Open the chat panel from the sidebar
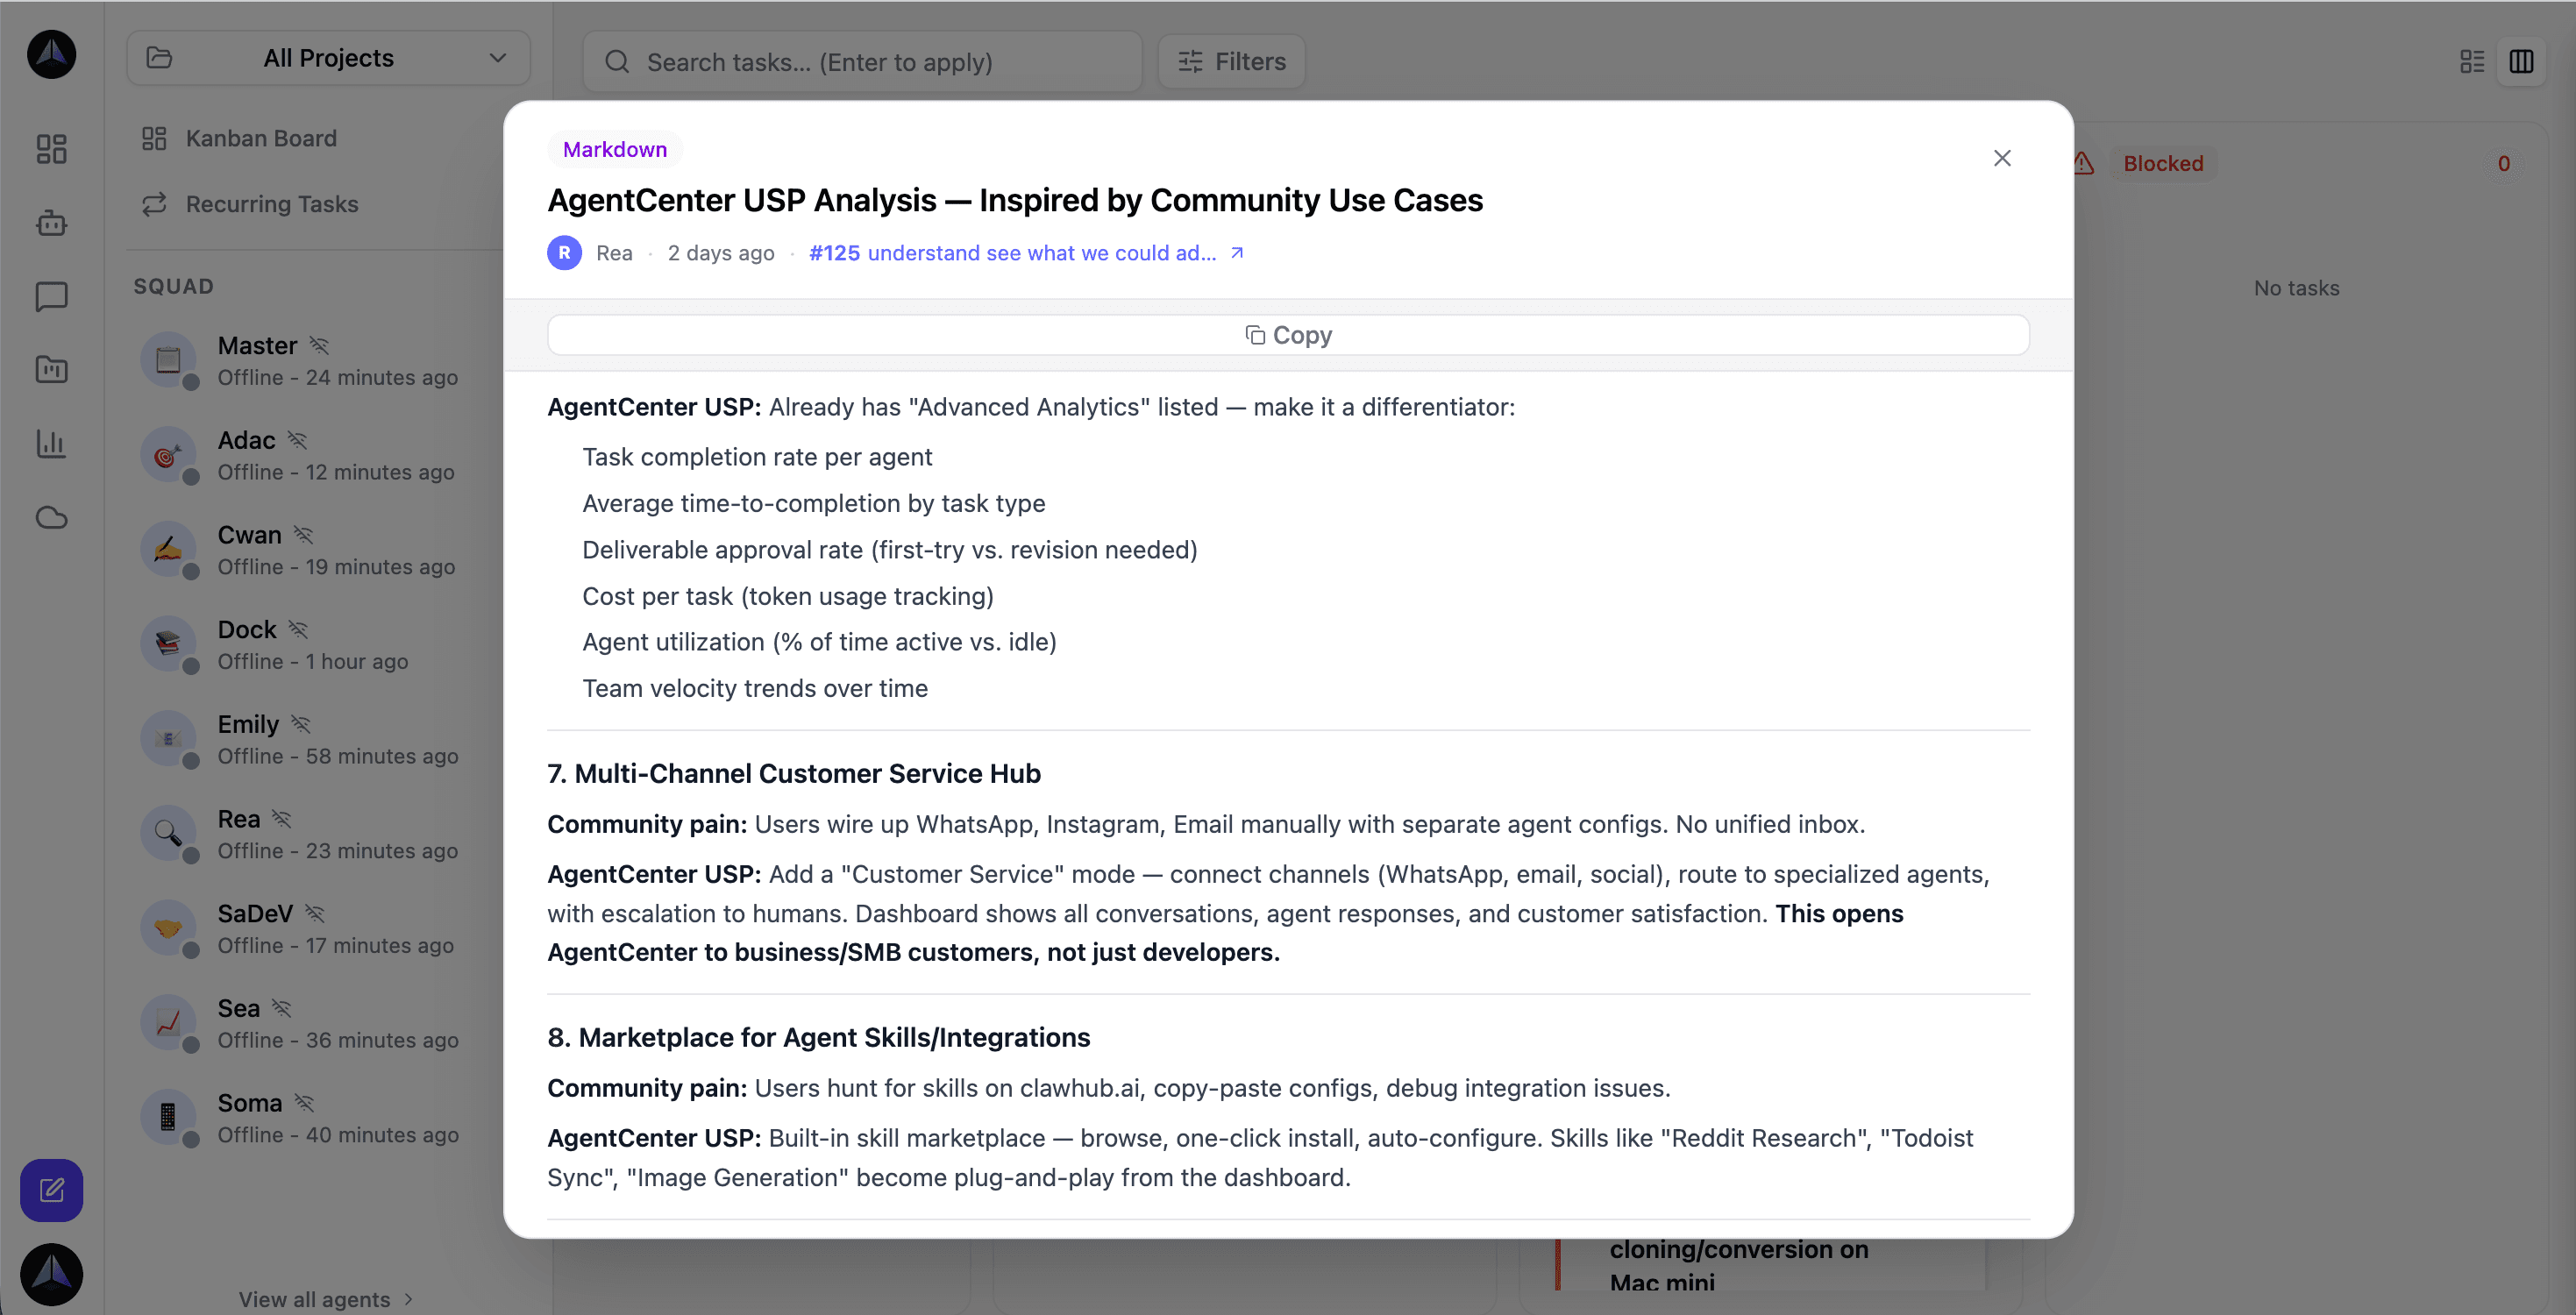 (x=51, y=297)
